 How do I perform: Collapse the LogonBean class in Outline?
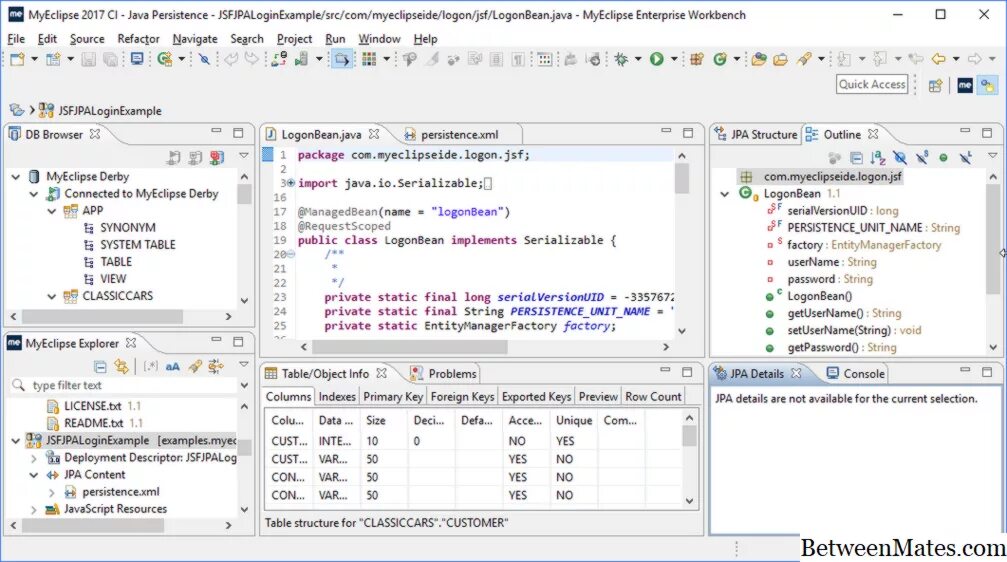click(x=725, y=194)
